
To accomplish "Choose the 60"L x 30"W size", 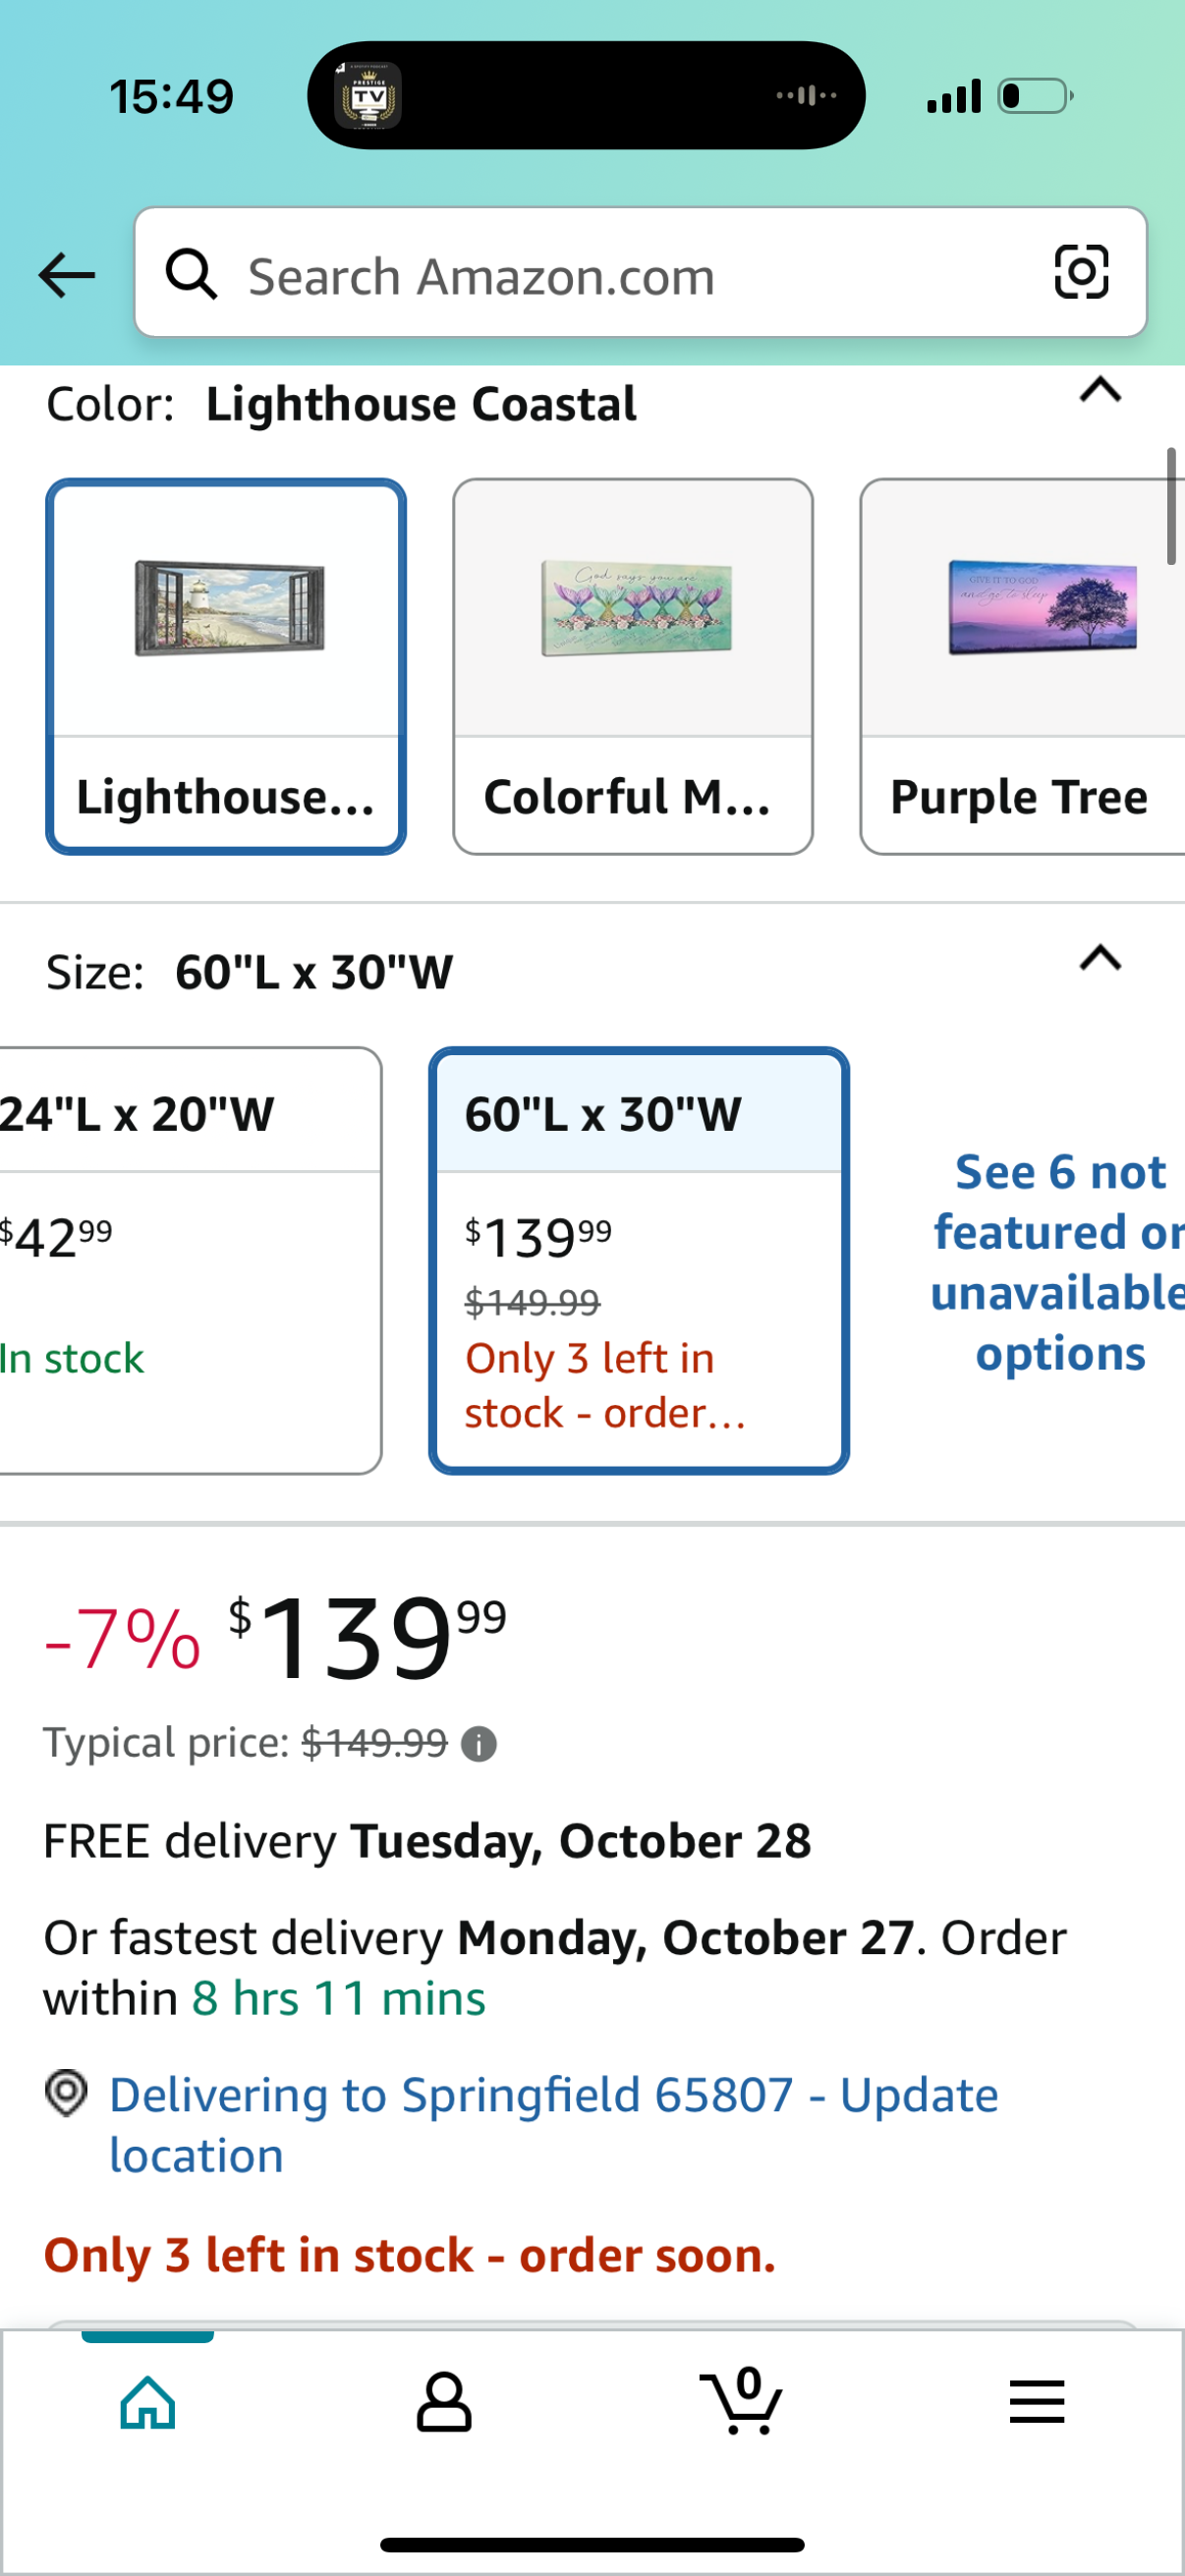I will point(638,1260).
